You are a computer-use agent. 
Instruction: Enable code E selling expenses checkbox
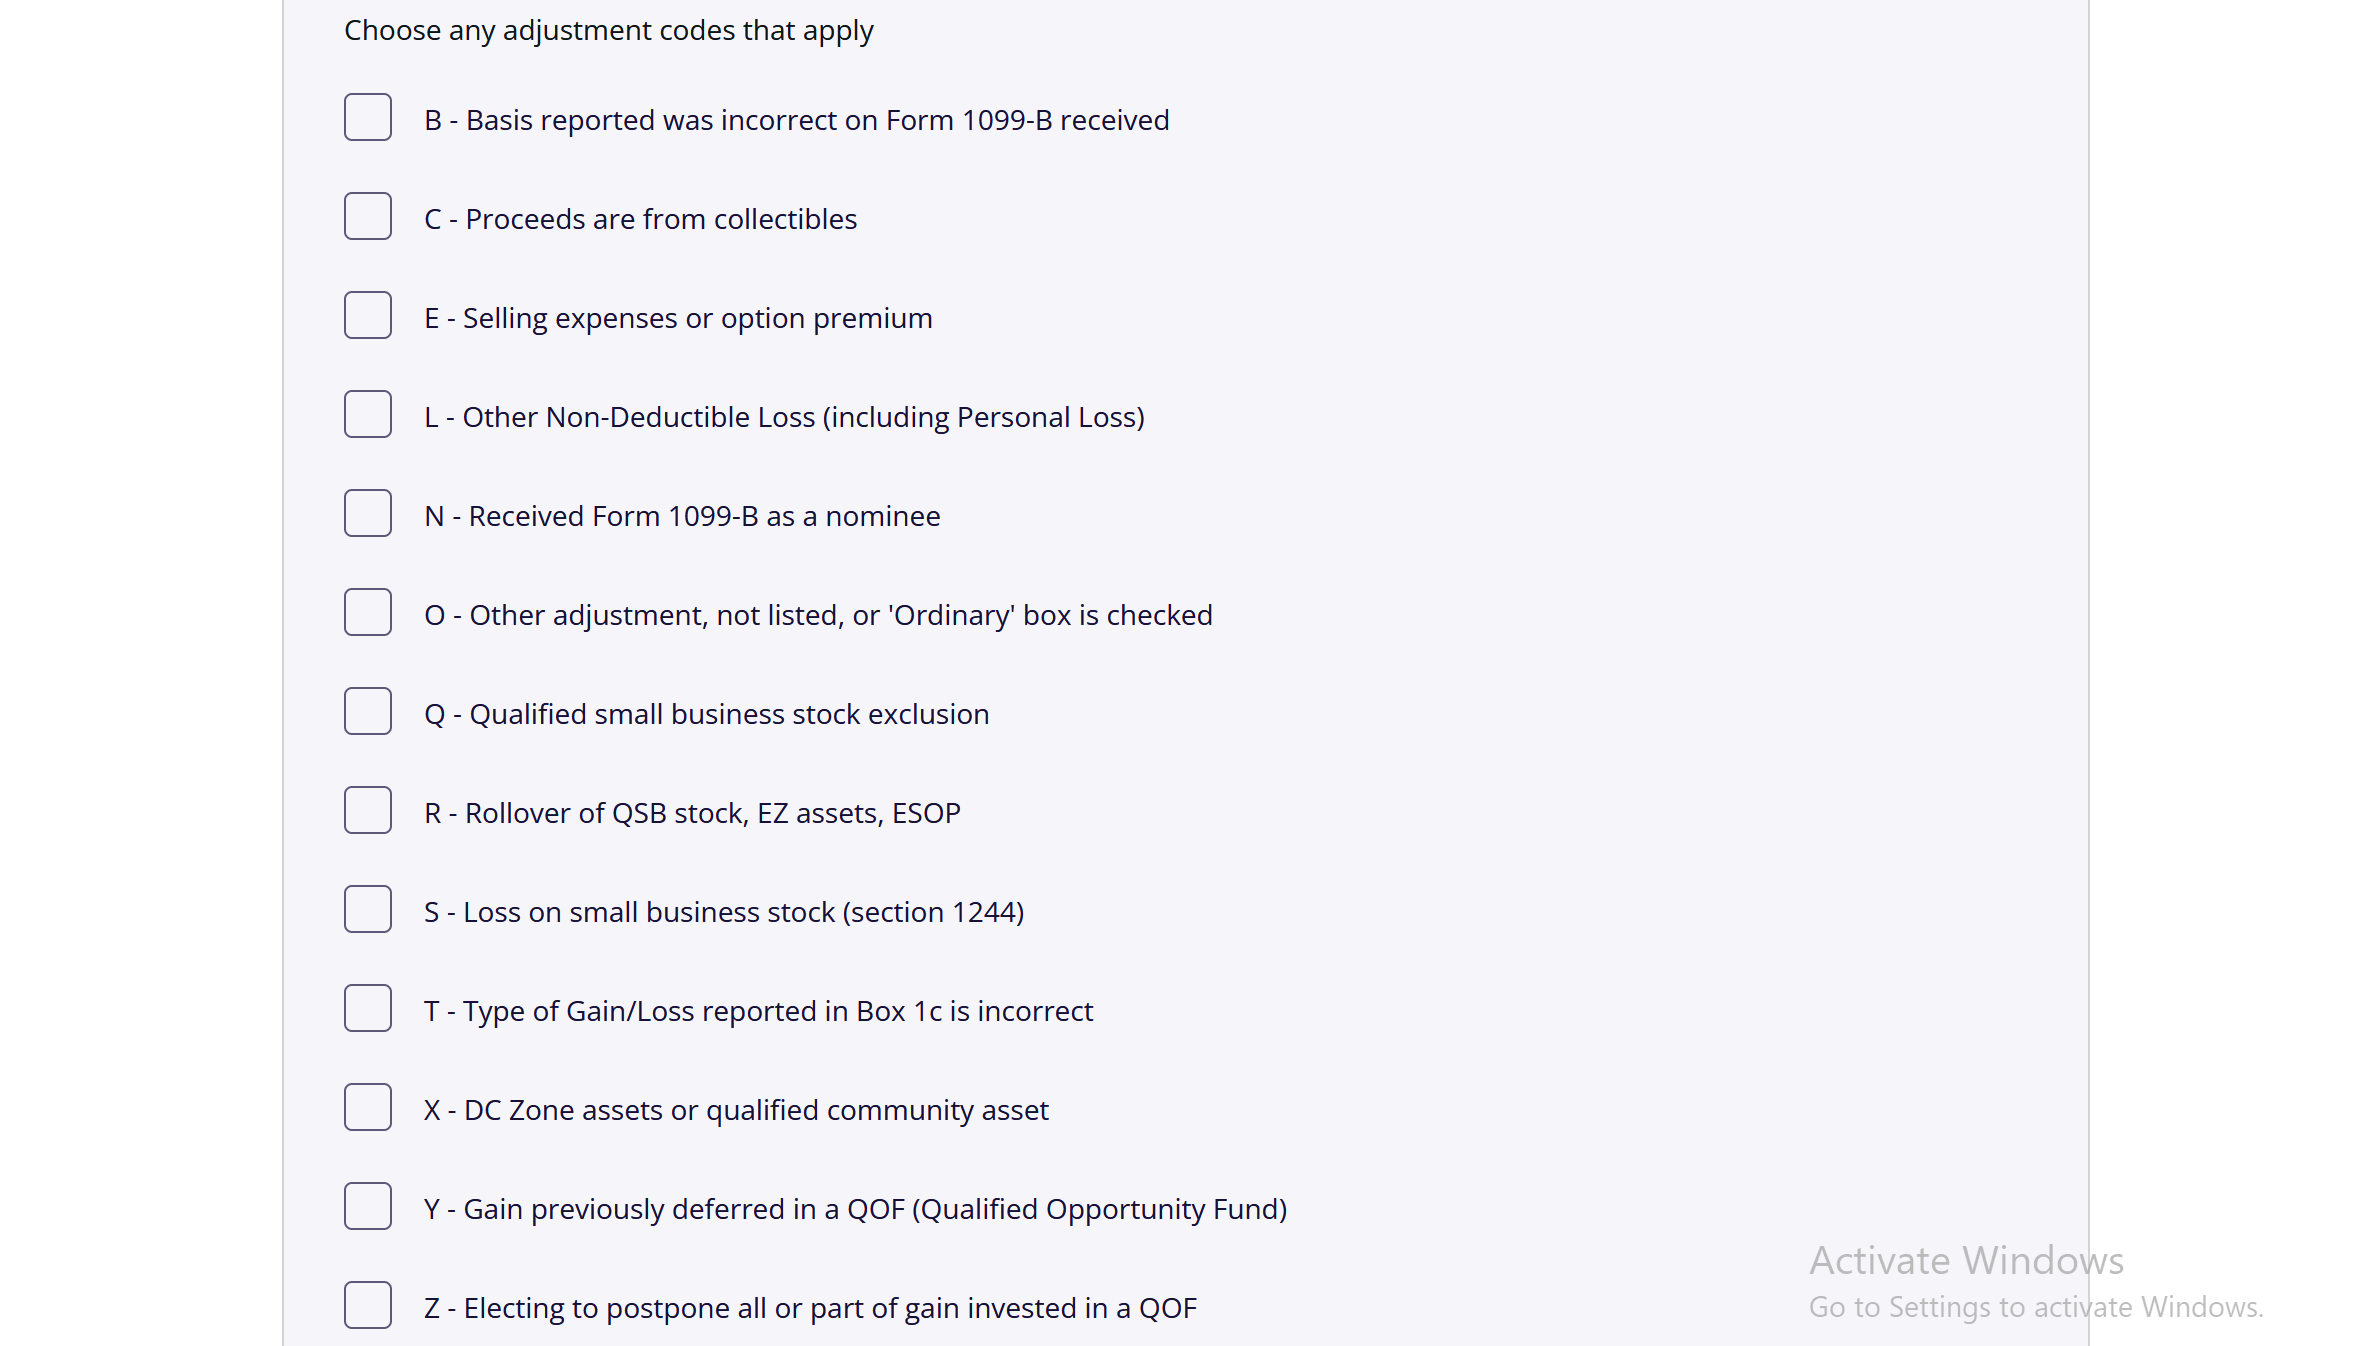click(x=367, y=316)
